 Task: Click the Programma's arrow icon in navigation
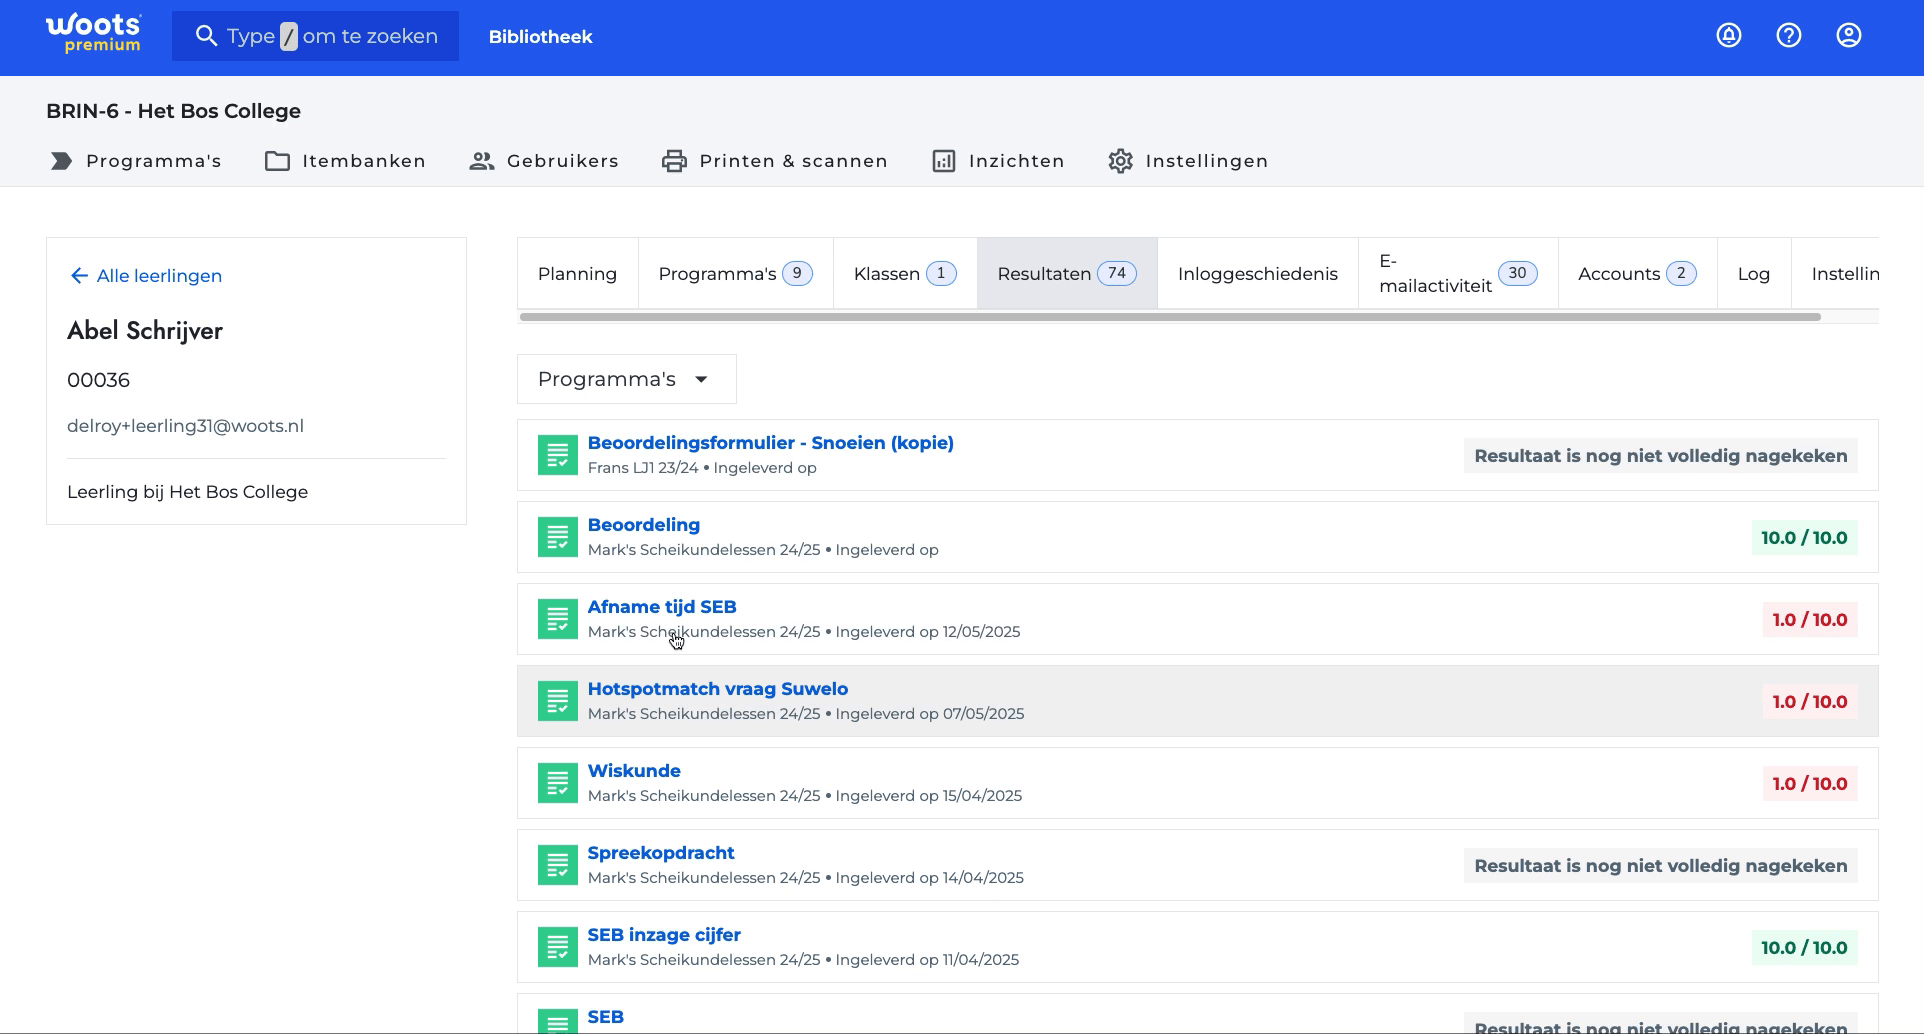pyautogui.click(x=61, y=161)
